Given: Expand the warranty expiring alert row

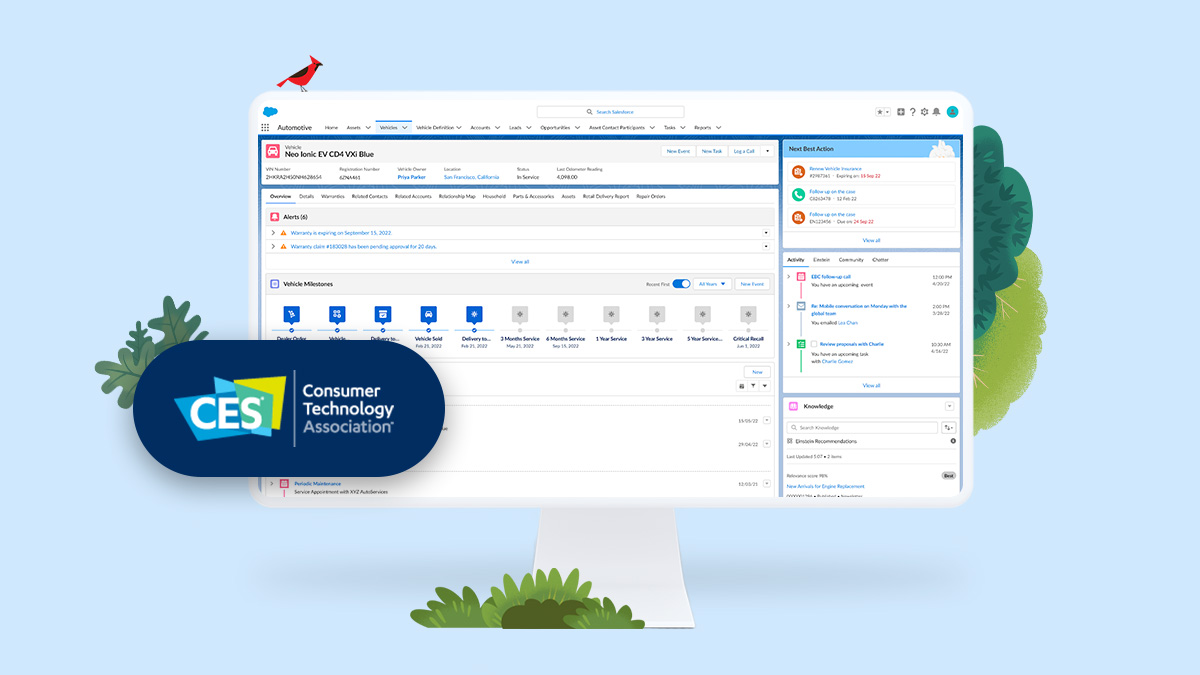Looking at the screenshot, I should [272, 231].
